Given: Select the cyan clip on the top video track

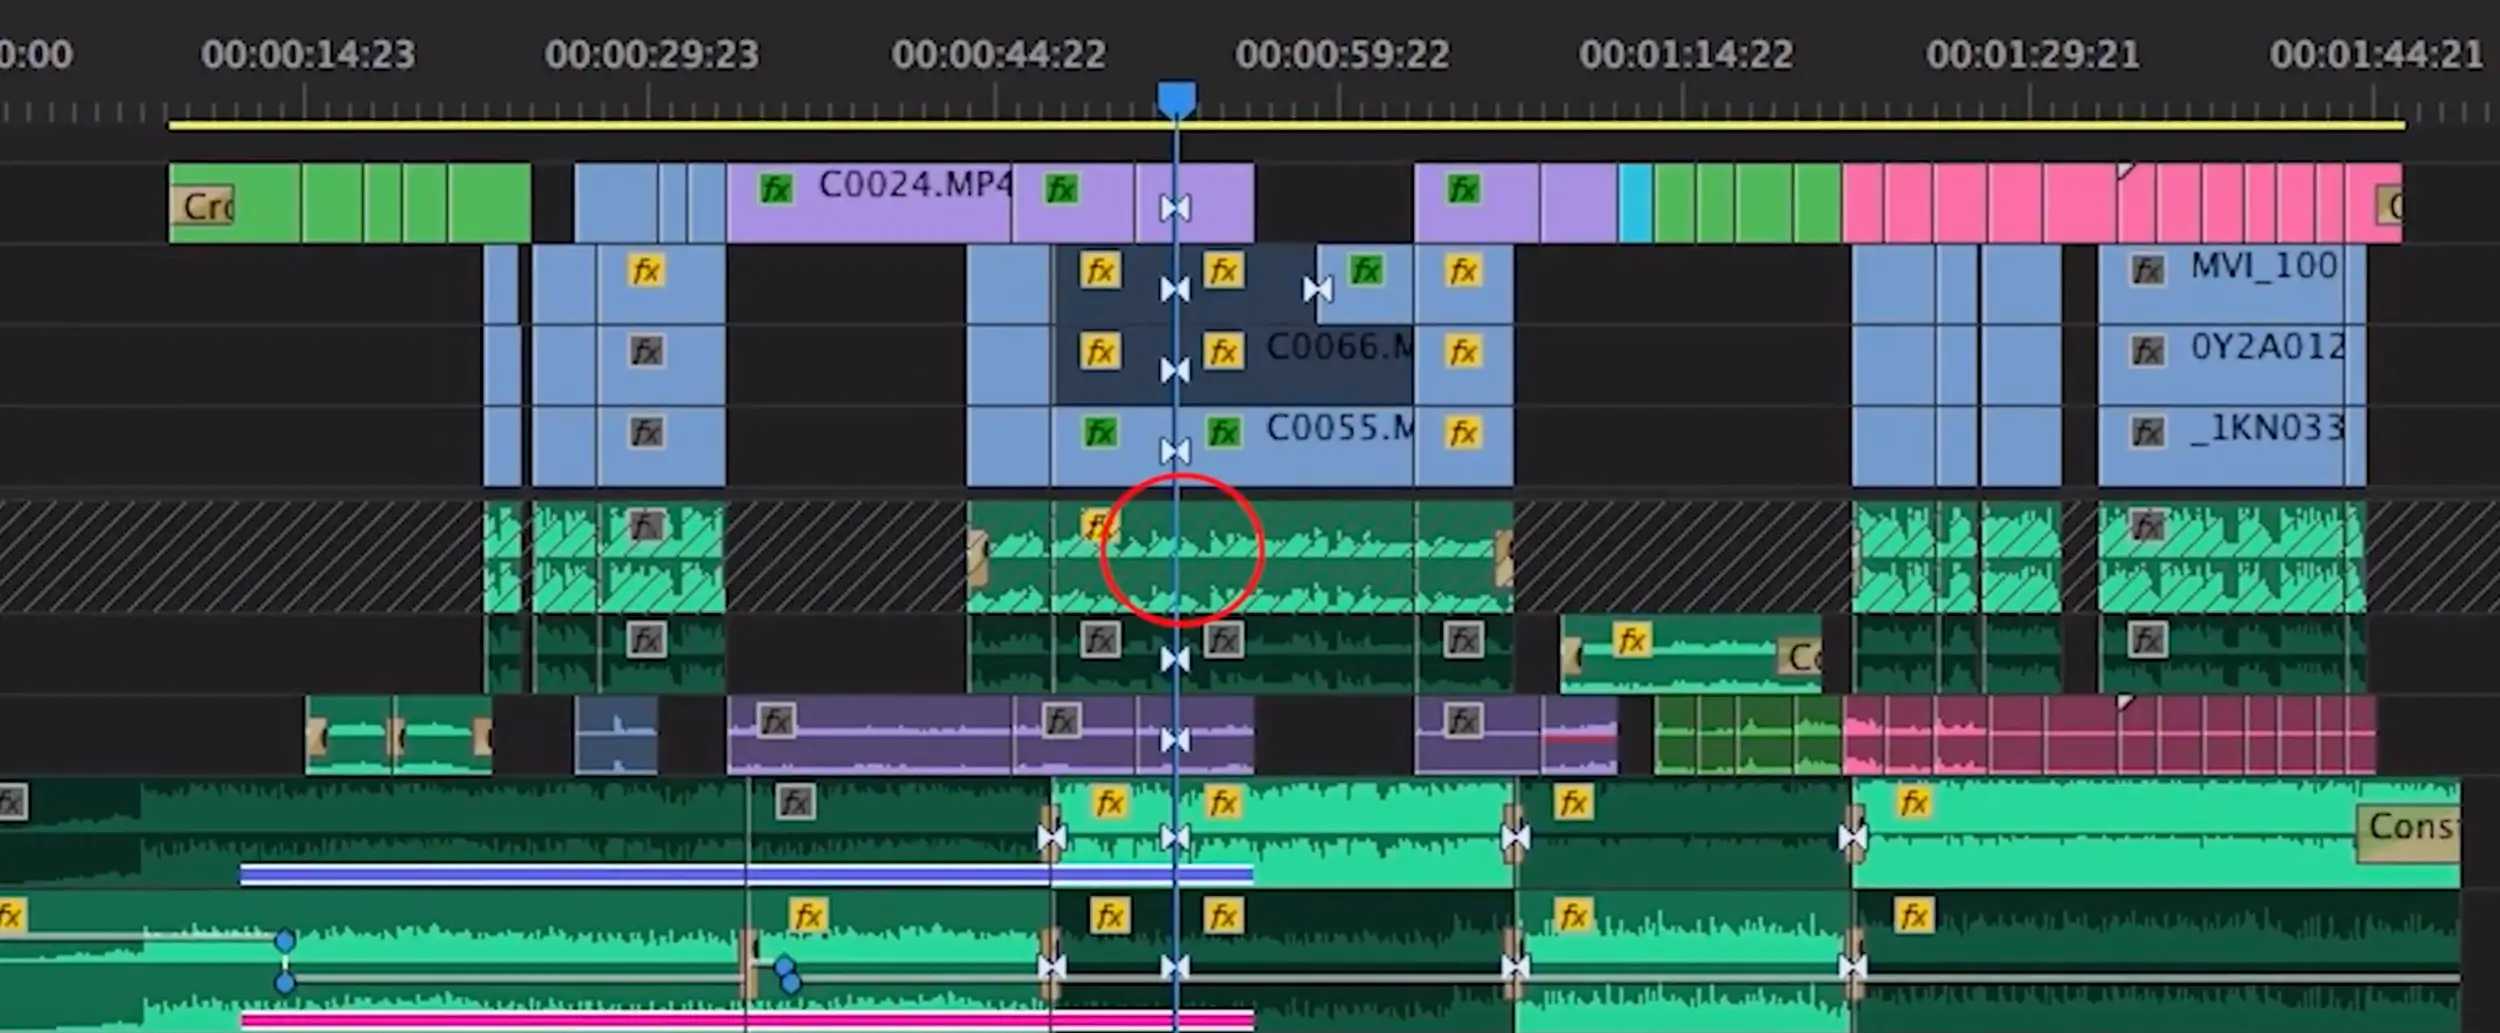Looking at the screenshot, I should point(1635,203).
